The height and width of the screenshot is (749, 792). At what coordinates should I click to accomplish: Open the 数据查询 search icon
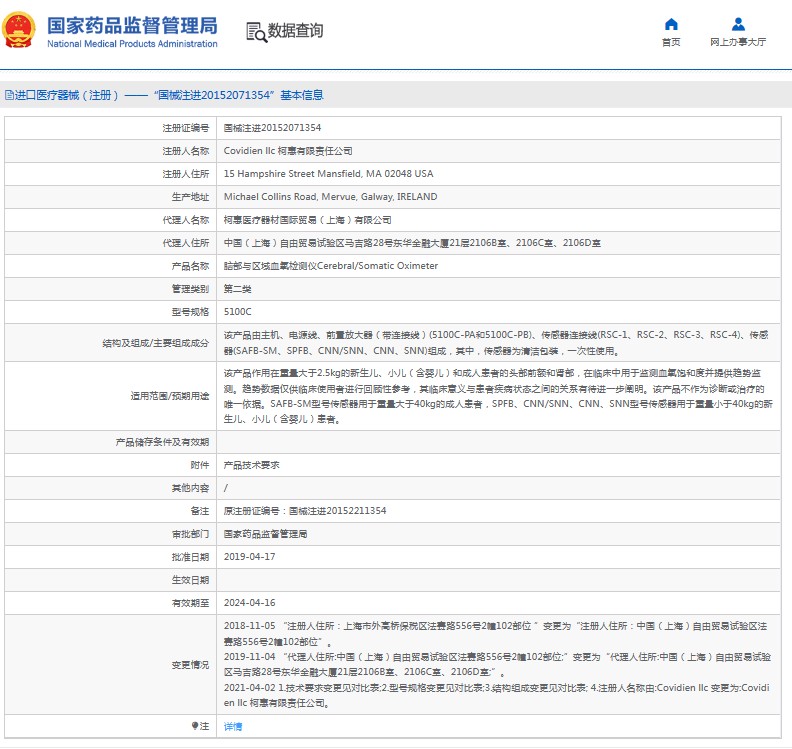pos(256,32)
